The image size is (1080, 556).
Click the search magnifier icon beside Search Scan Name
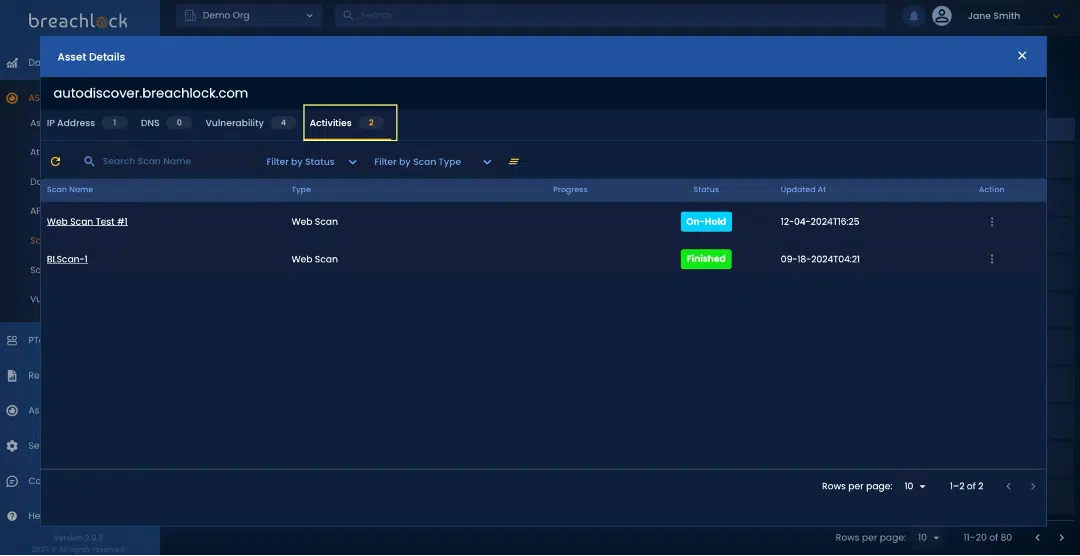click(x=89, y=161)
